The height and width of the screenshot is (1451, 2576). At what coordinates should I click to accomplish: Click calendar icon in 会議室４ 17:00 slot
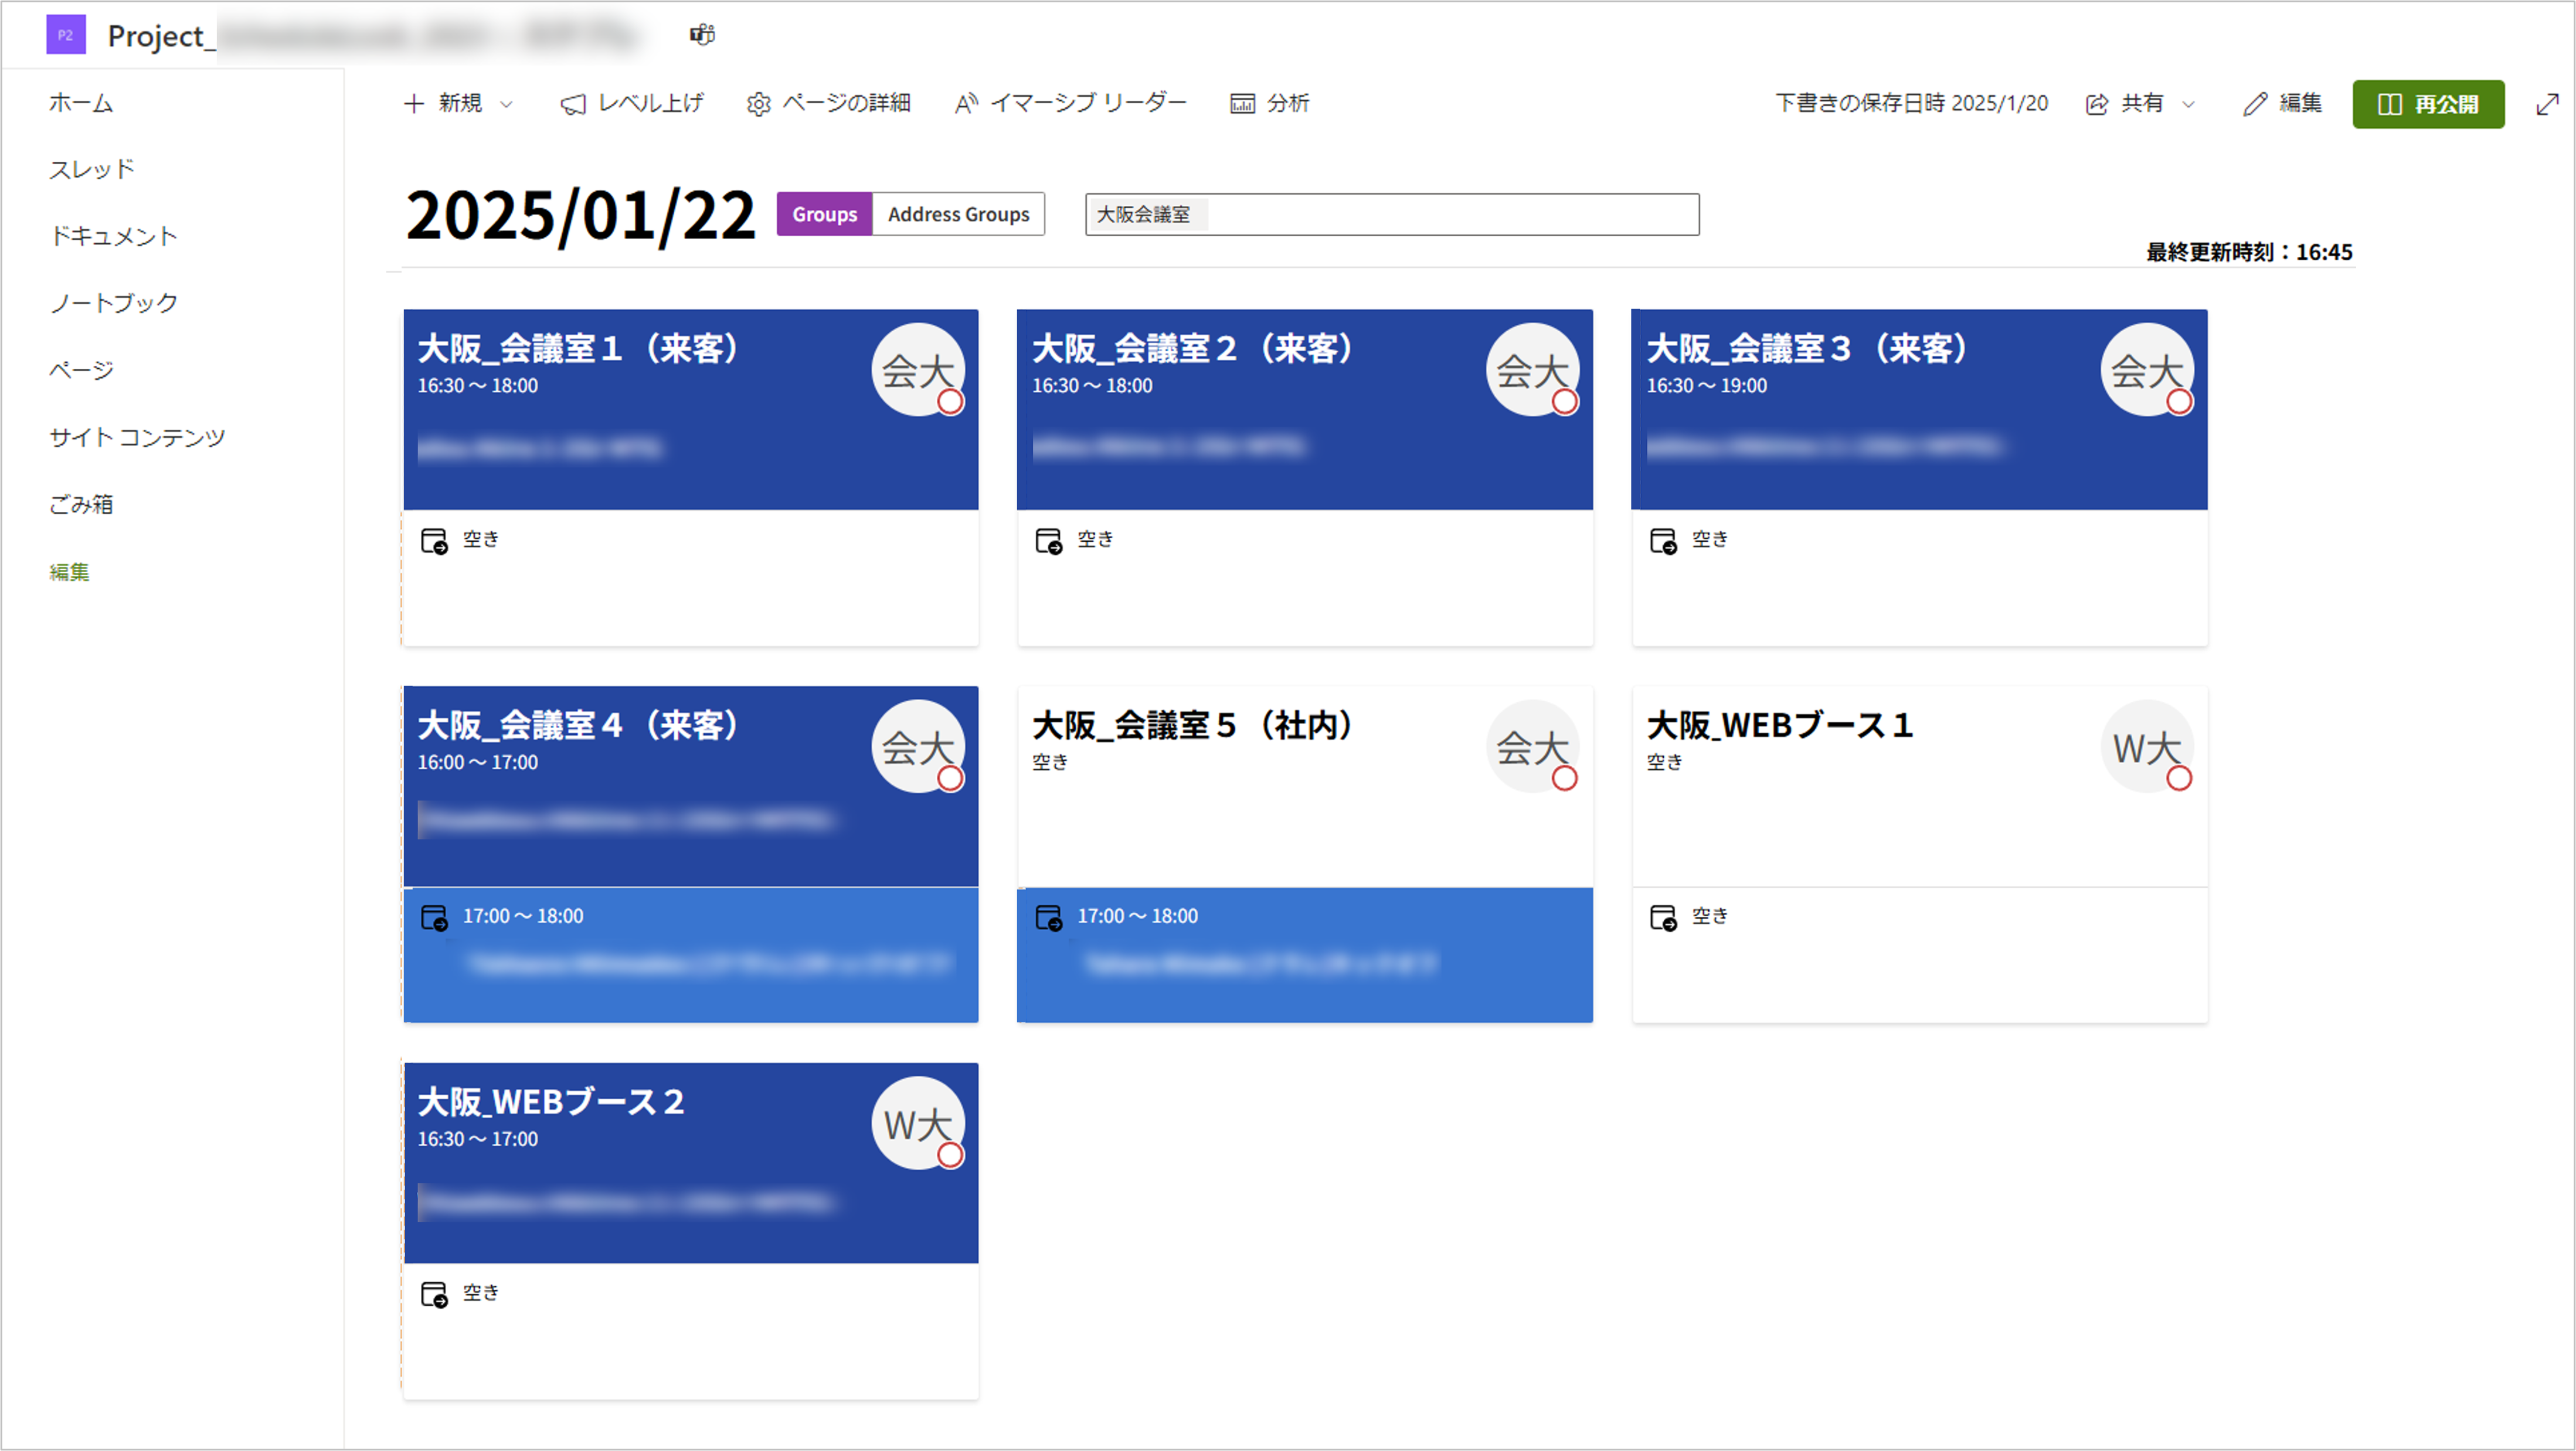coord(434,918)
